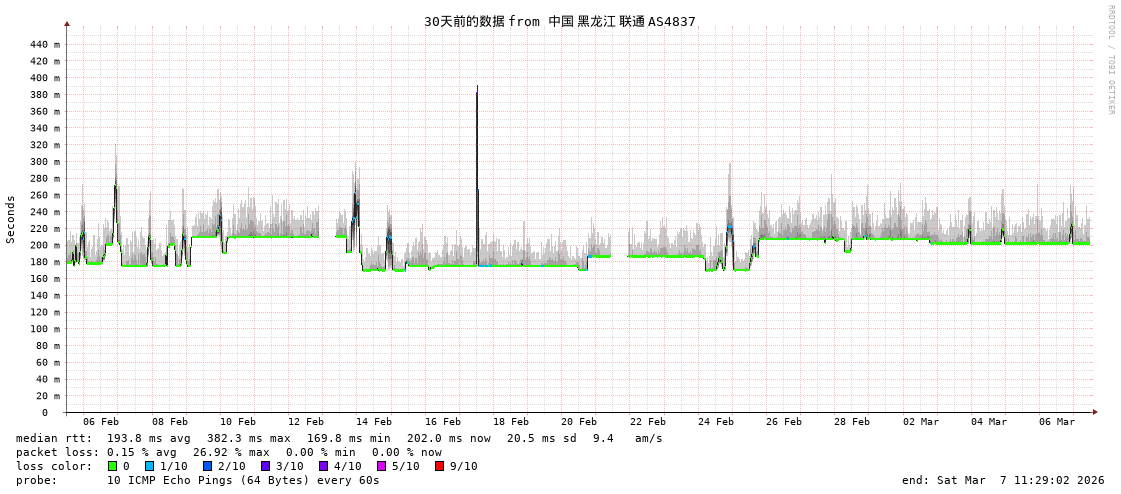Click the 02 Mar x-axis label
The image size is (1121, 494).
(921, 422)
